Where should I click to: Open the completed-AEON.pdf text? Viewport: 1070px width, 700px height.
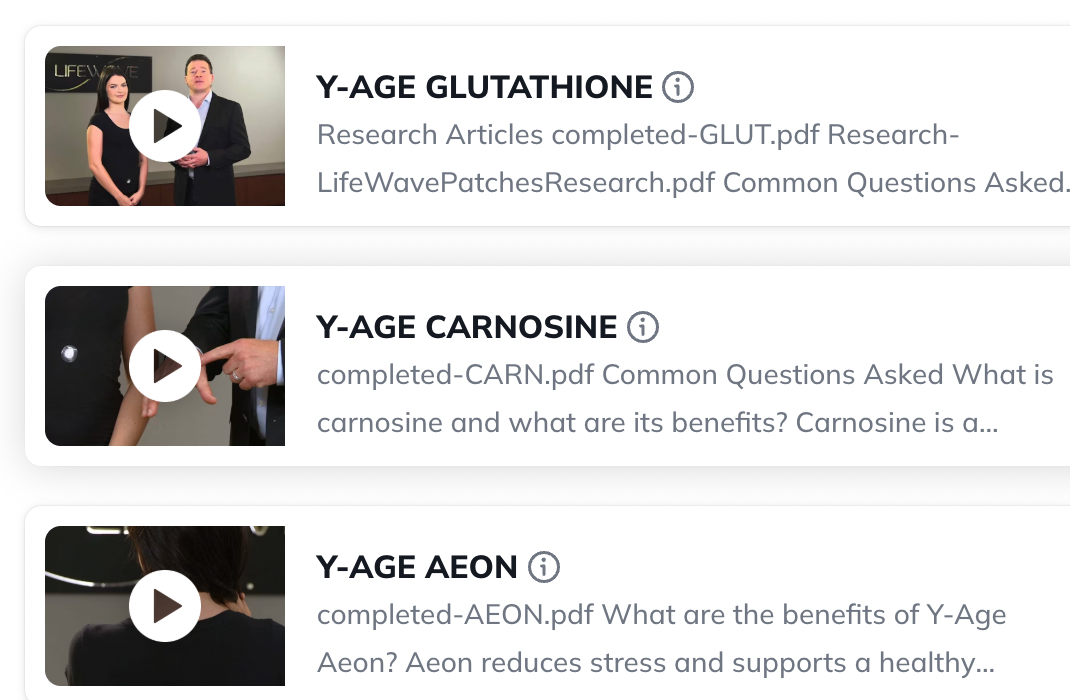pyautogui.click(x=455, y=615)
